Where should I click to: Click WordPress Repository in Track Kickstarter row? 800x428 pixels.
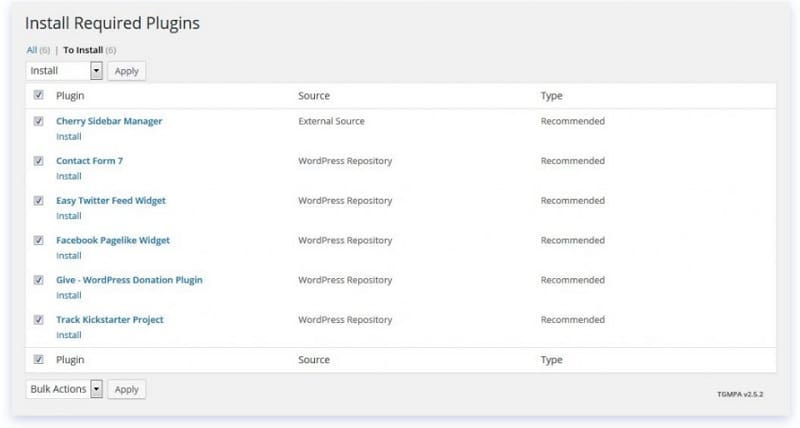click(x=345, y=320)
